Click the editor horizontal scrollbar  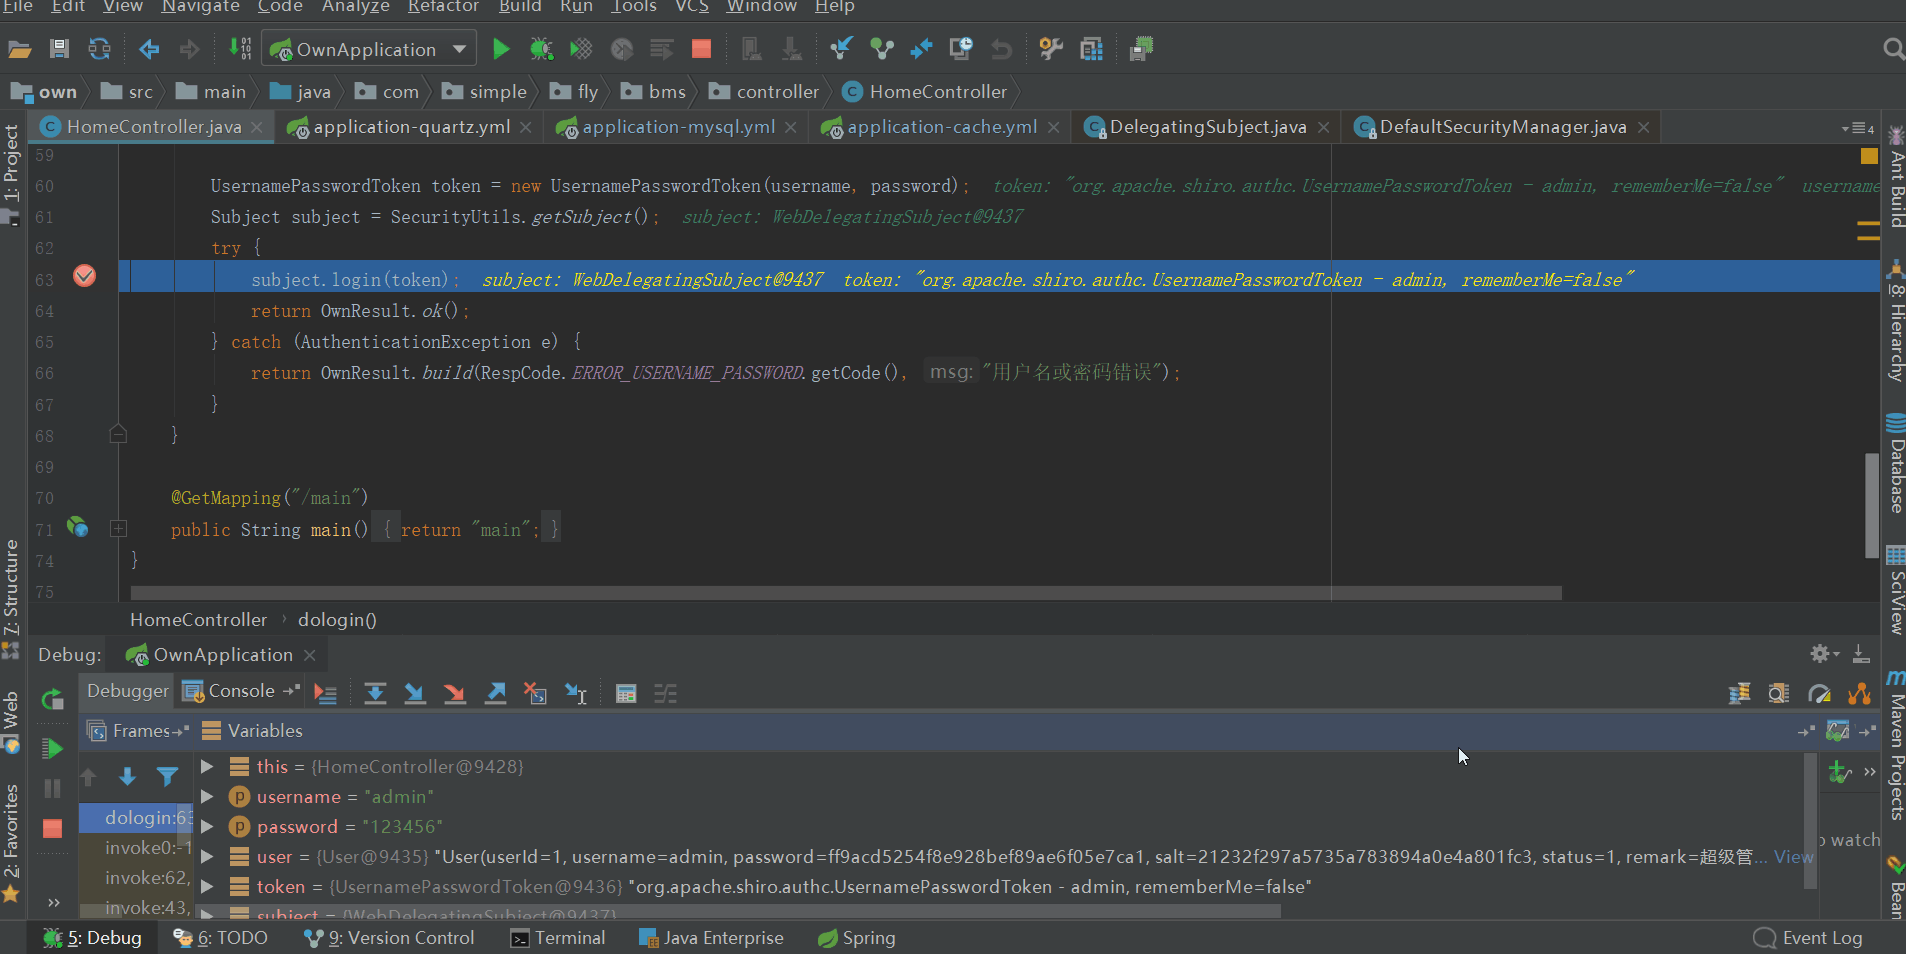846,593
